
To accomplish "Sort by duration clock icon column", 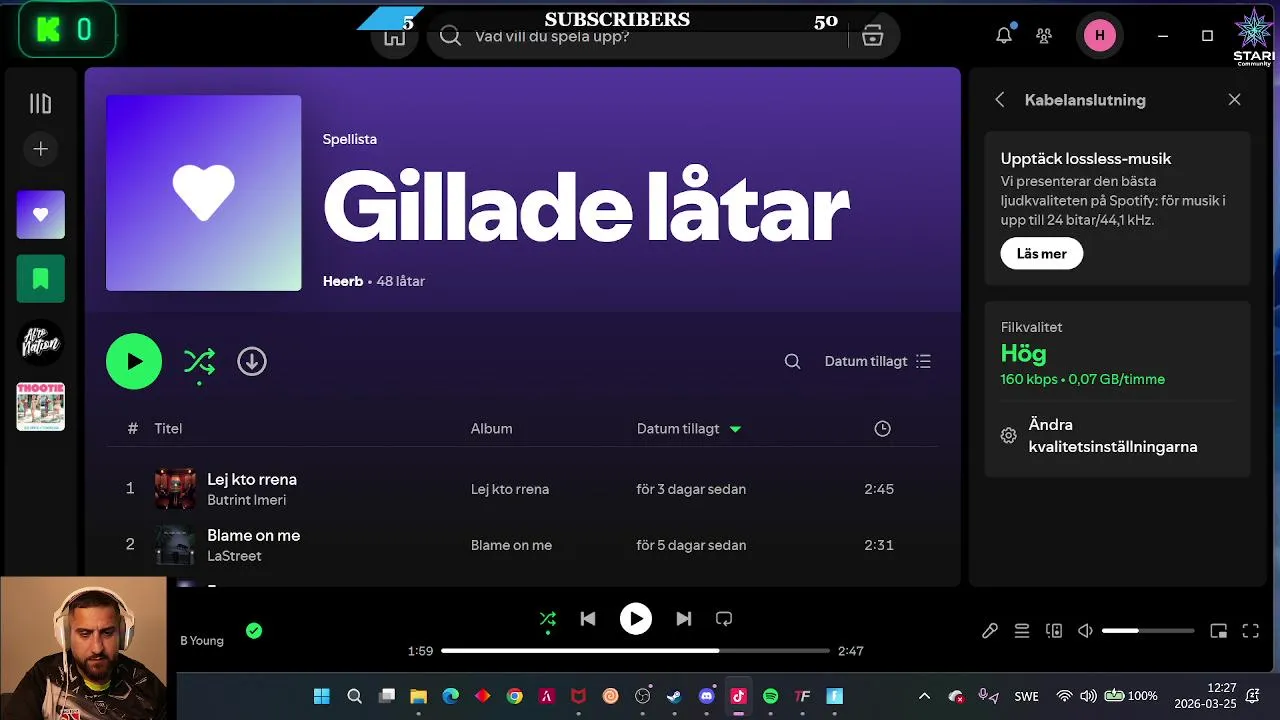I will [x=882, y=428].
